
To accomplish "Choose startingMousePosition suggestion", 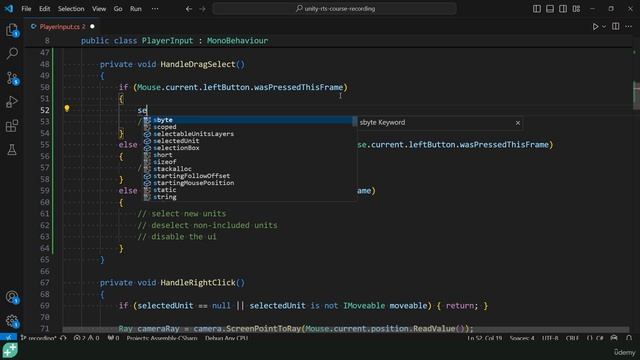I will pyautogui.click(x=249, y=183).
